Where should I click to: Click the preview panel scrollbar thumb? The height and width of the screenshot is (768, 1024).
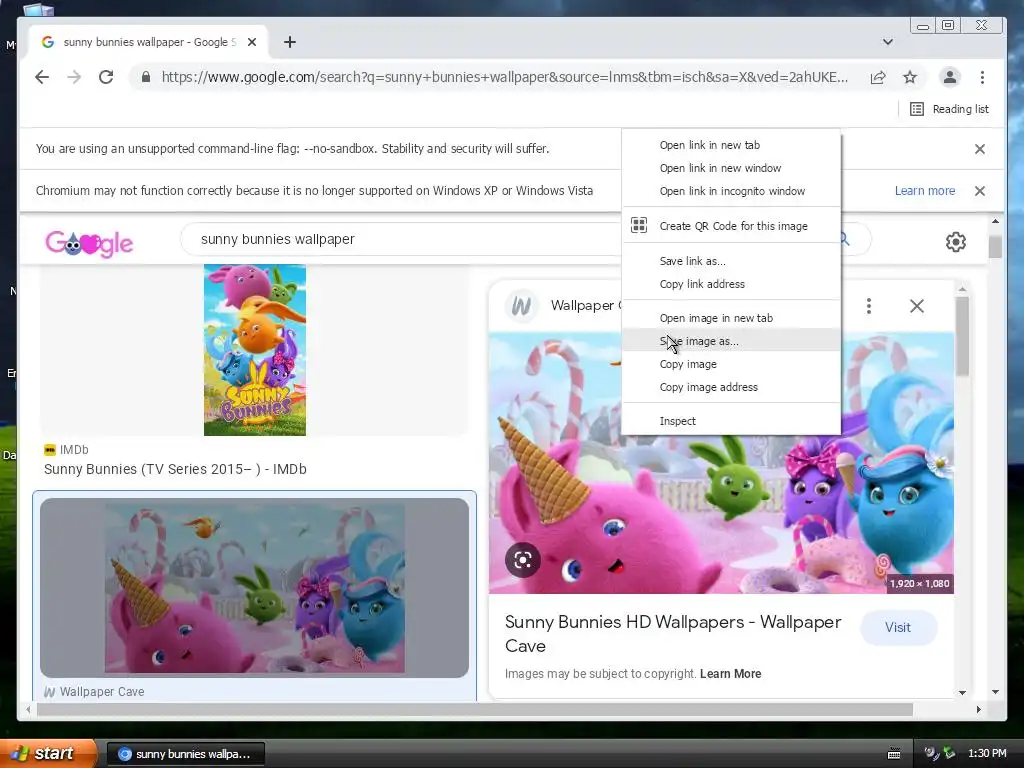coord(962,336)
